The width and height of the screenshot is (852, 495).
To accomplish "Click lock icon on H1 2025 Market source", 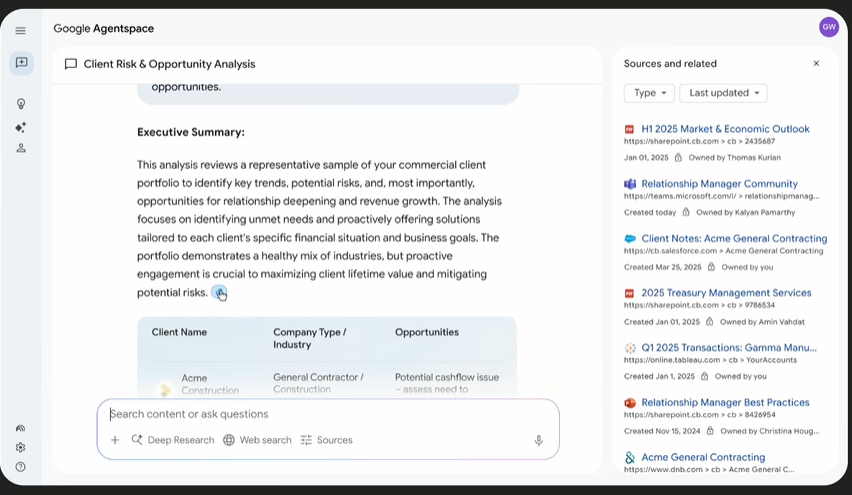I will coord(678,158).
